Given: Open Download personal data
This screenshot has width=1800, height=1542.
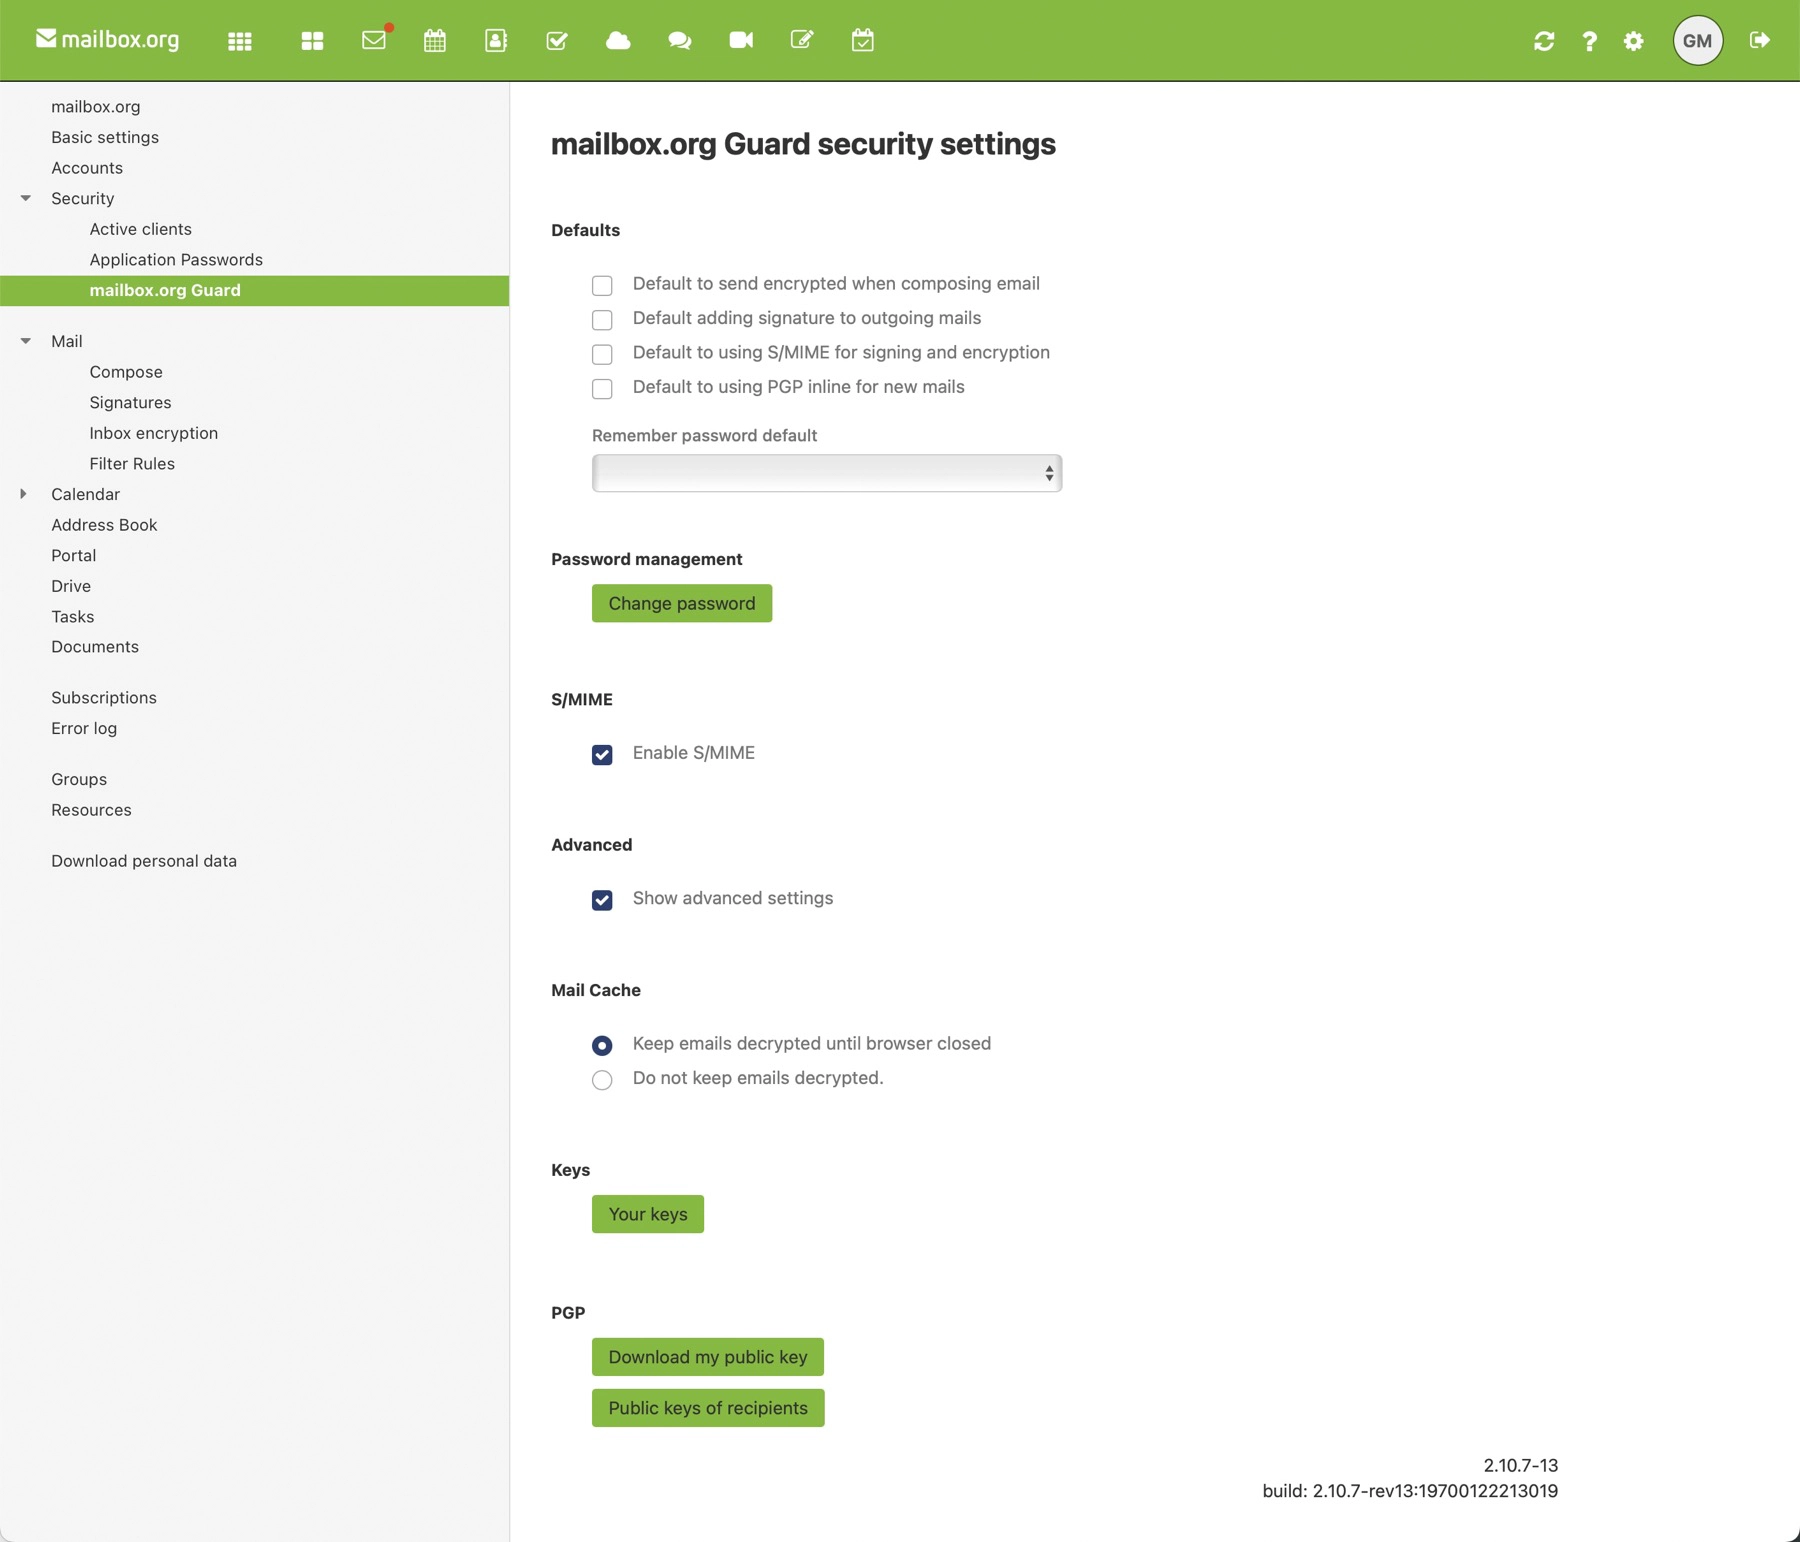Looking at the screenshot, I should tap(144, 861).
